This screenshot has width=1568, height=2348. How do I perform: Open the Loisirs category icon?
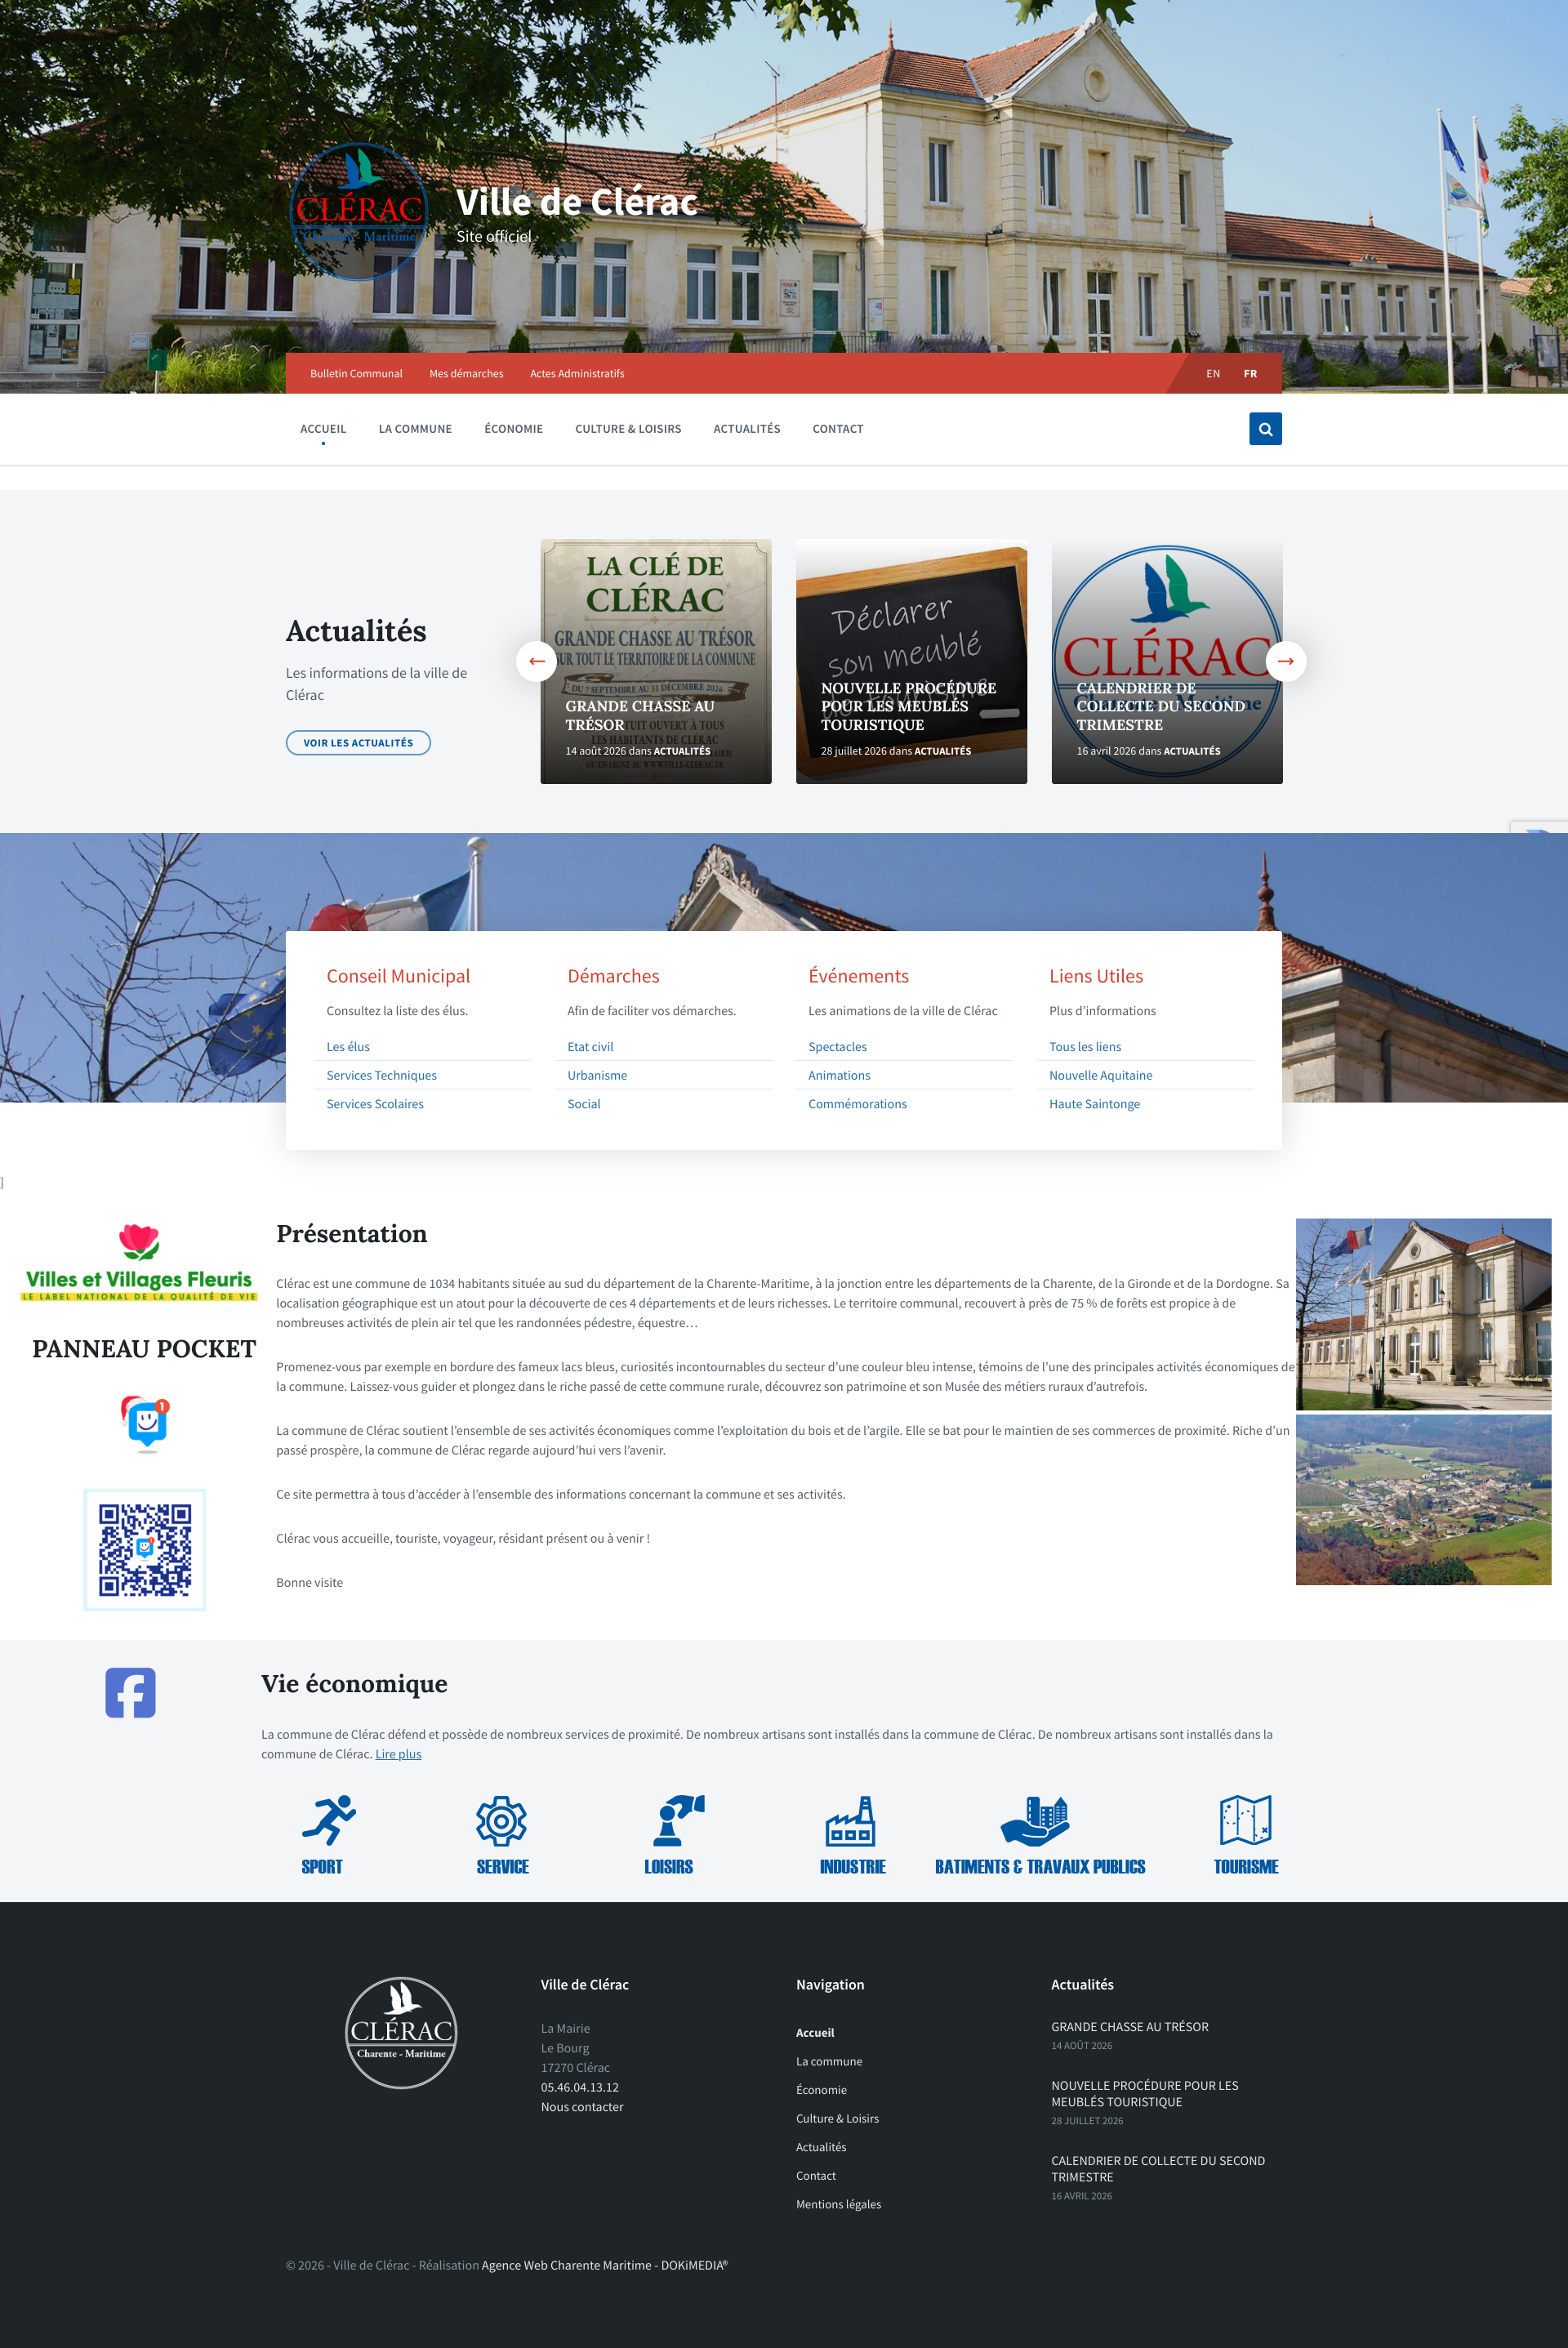point(678,1820)
